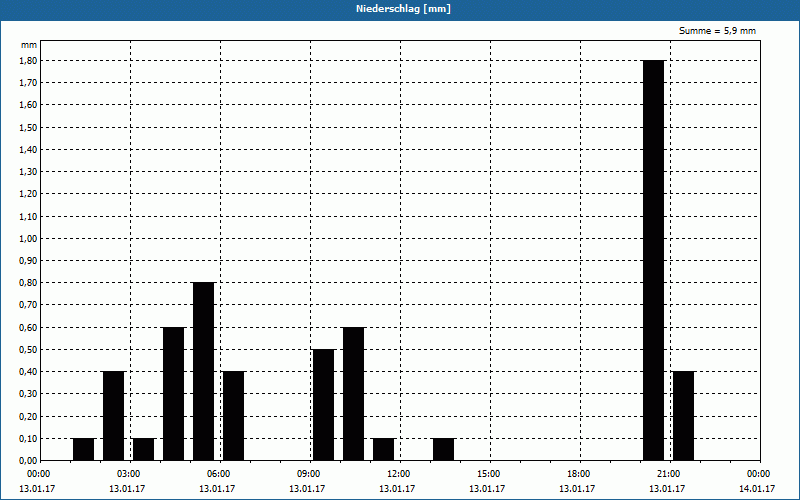Image resolution: width=800 pixels, height=500 pixels.
Task: Click the 1,00 y-axis label
Action: [28, 238]
